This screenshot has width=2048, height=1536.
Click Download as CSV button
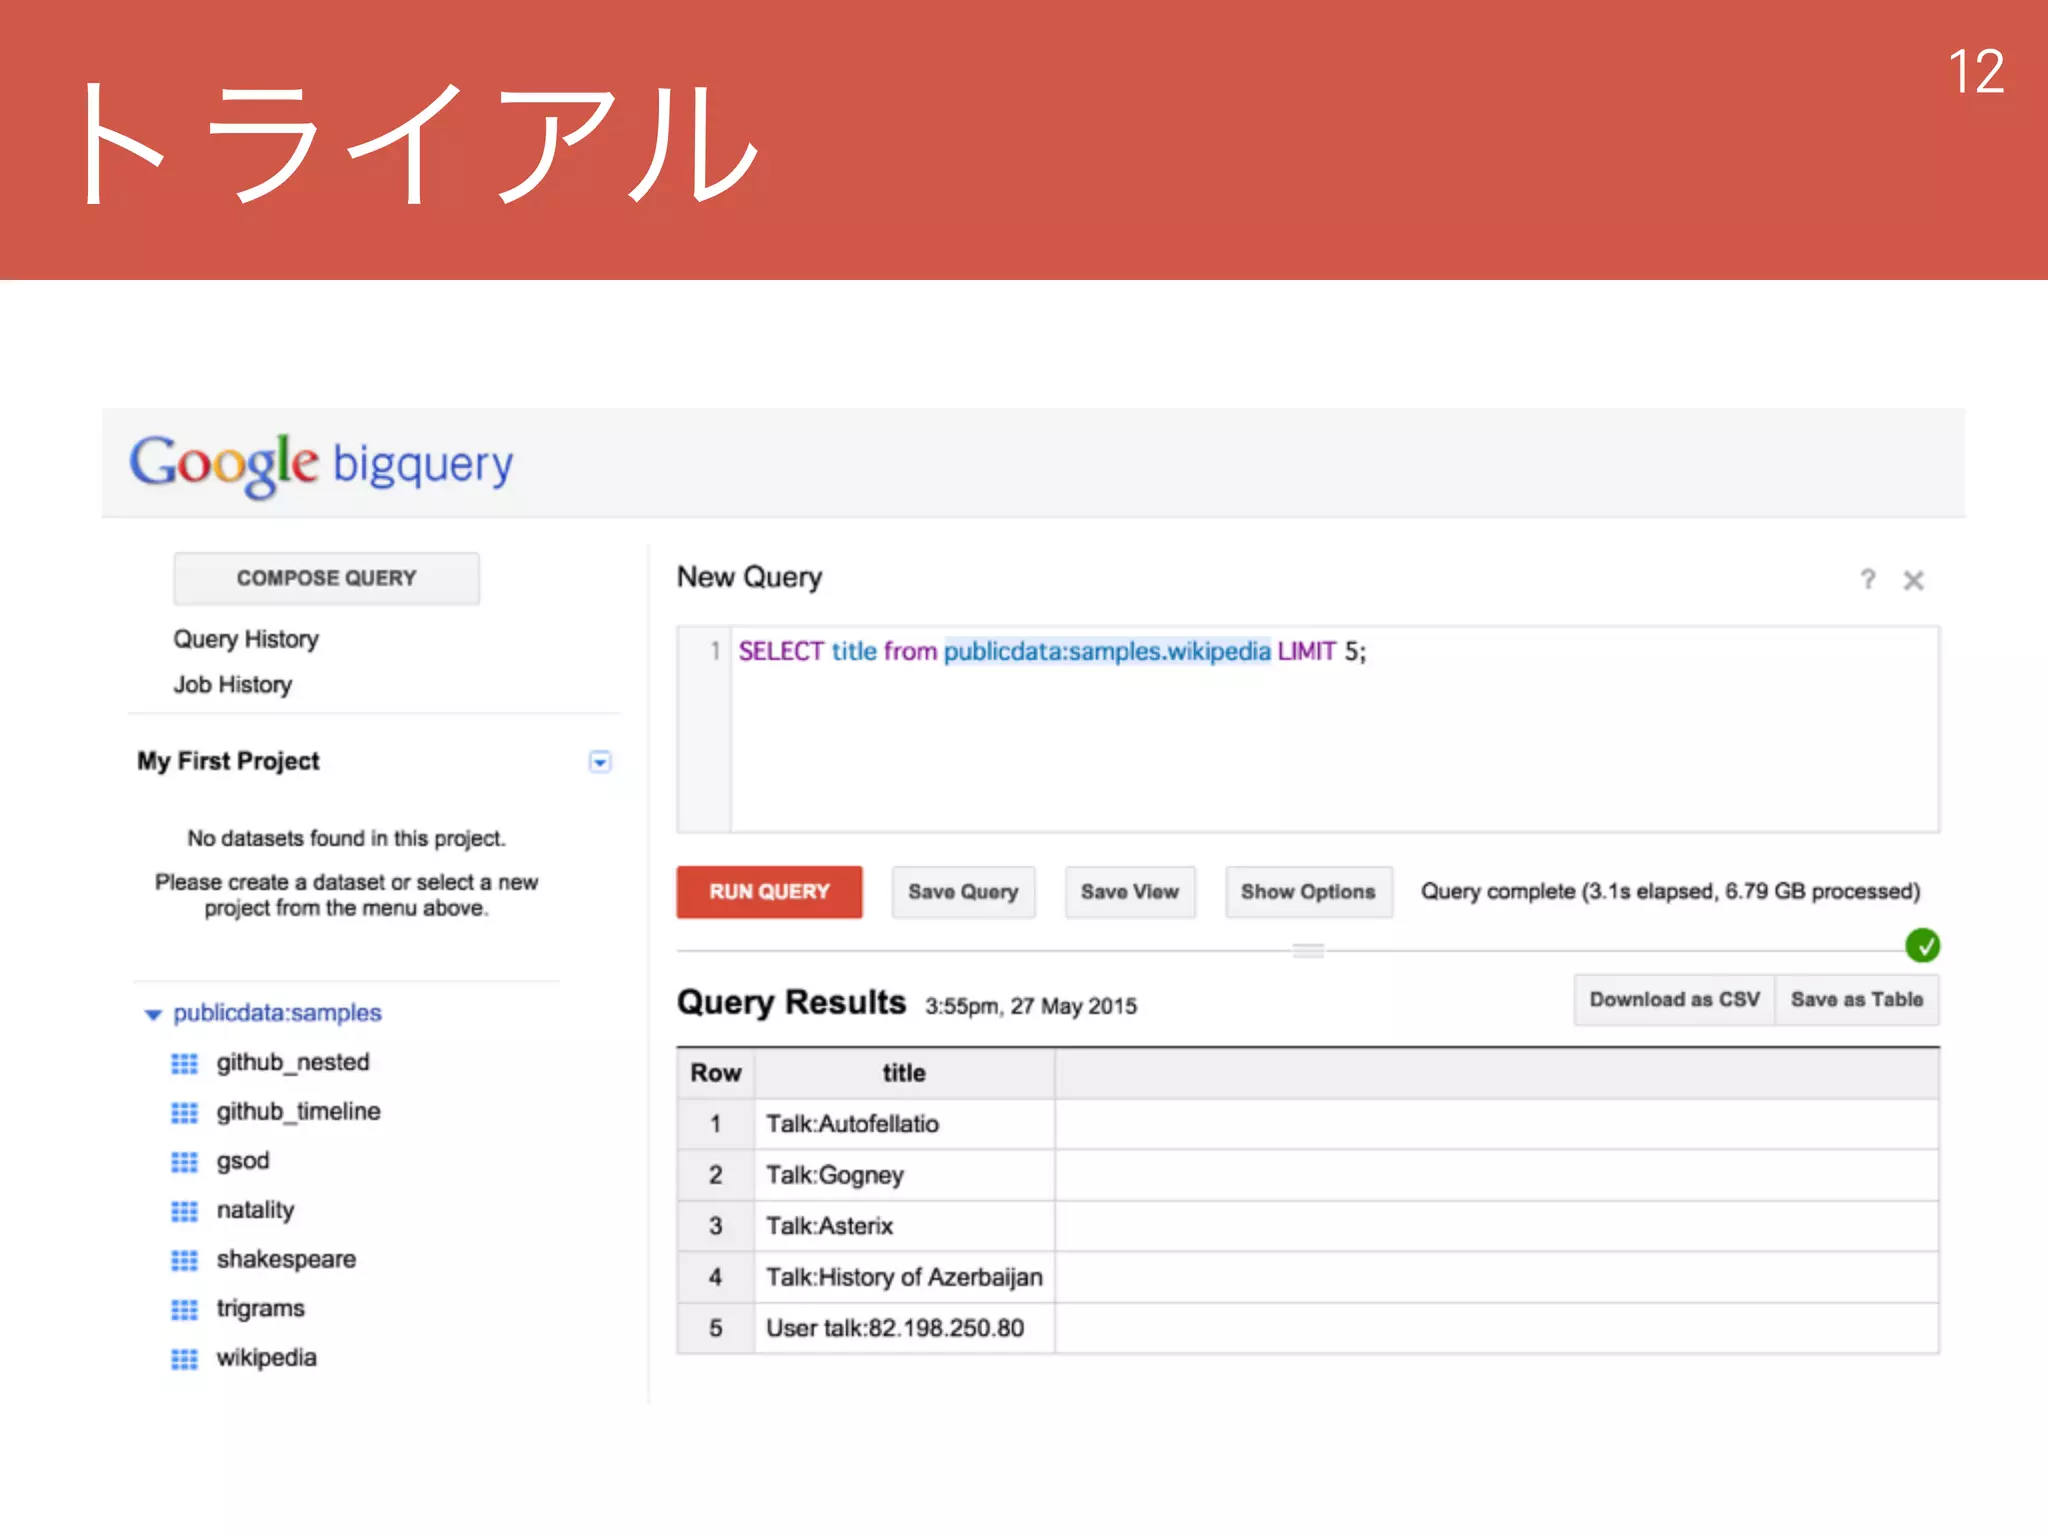pyautogui.click(x=1674, y=999)
